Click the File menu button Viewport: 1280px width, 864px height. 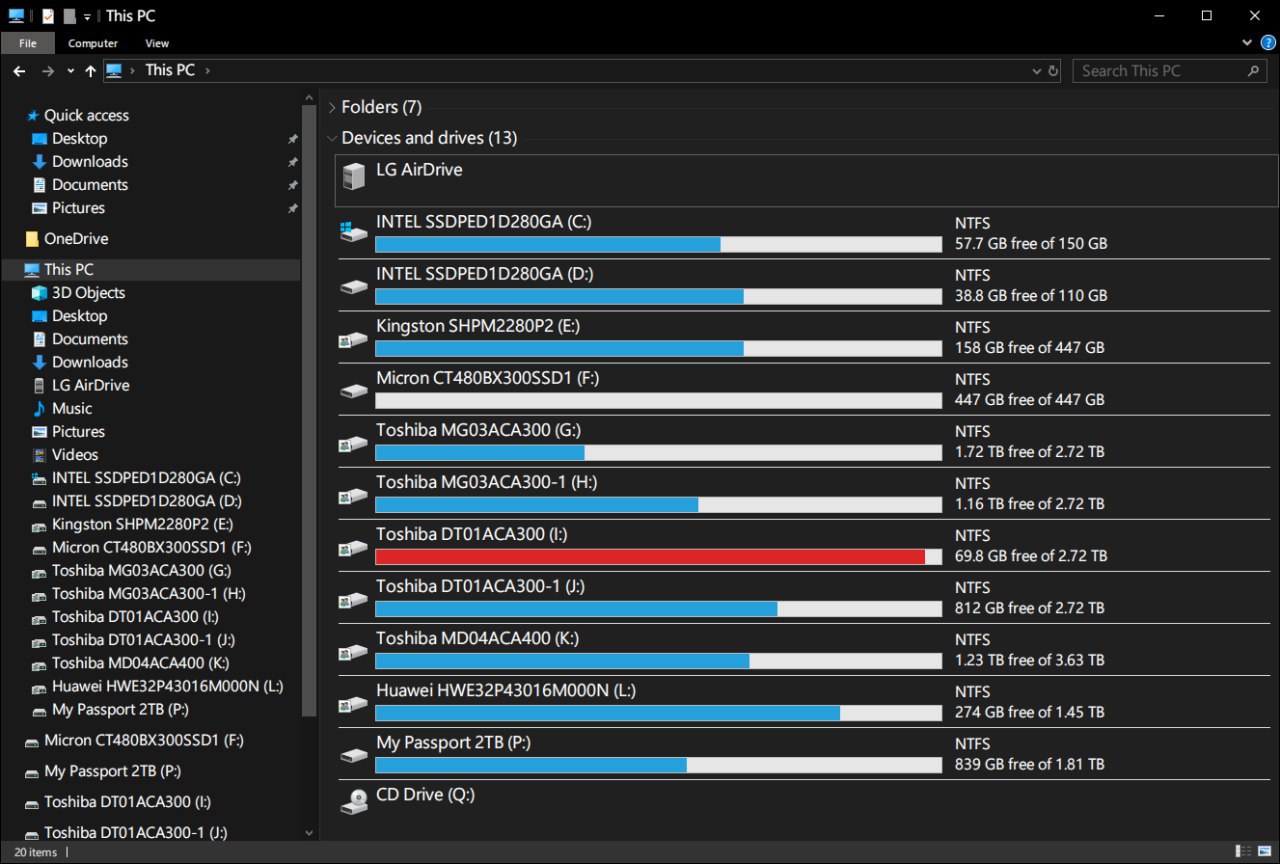coord(28,43)
